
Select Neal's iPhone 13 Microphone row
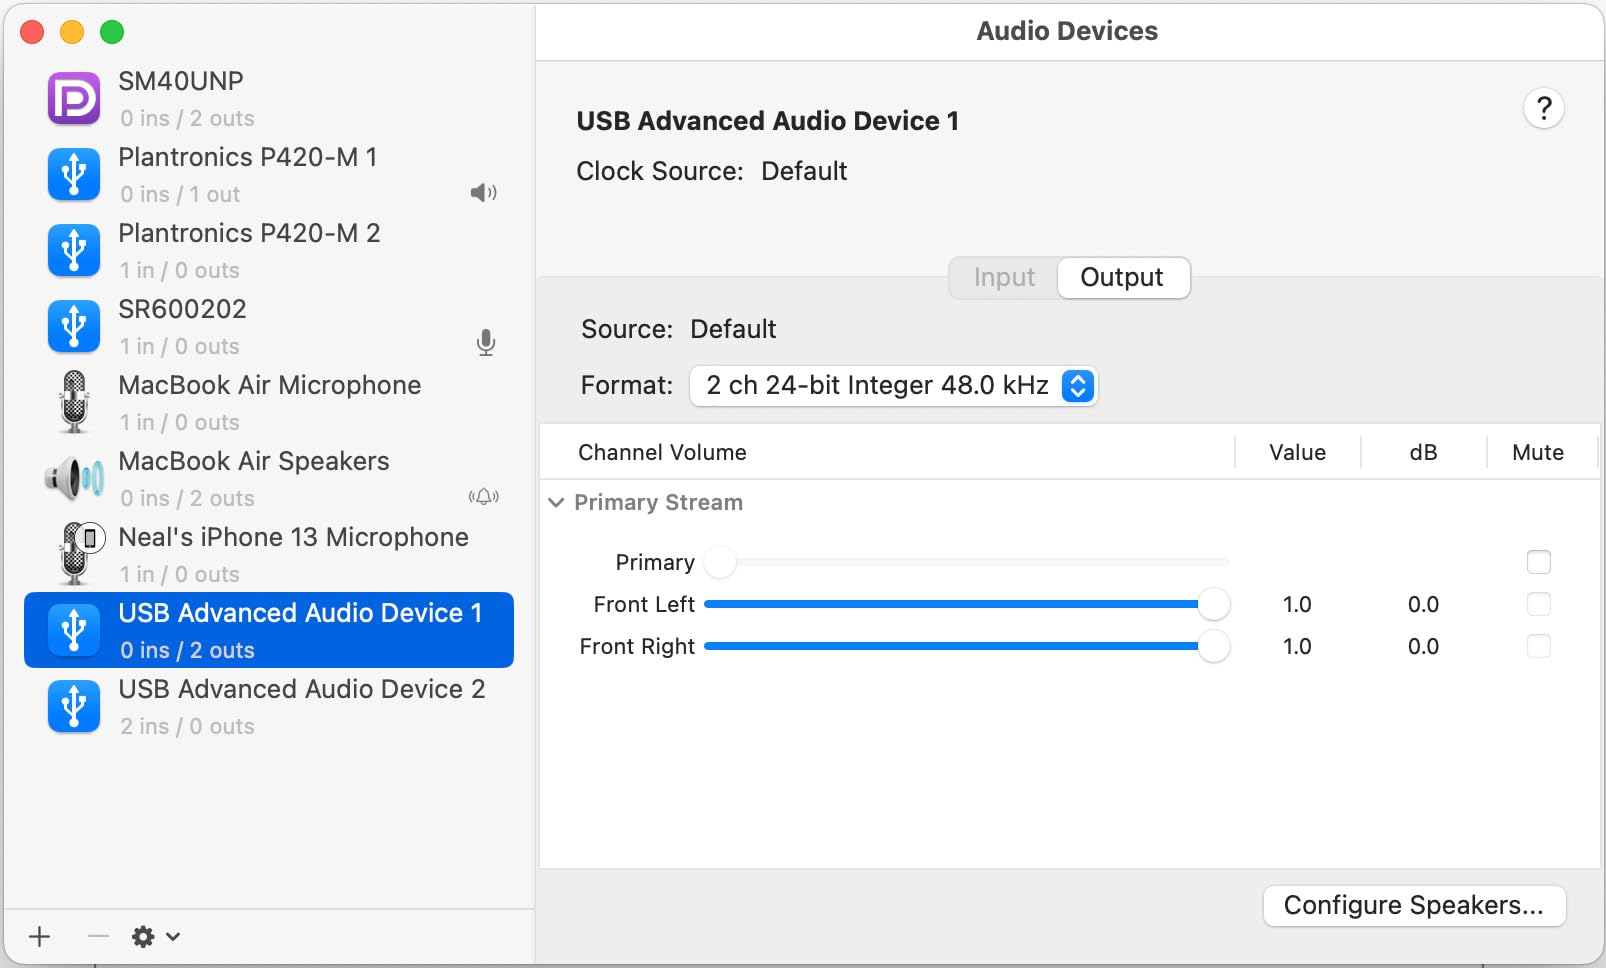click(269, 554)
